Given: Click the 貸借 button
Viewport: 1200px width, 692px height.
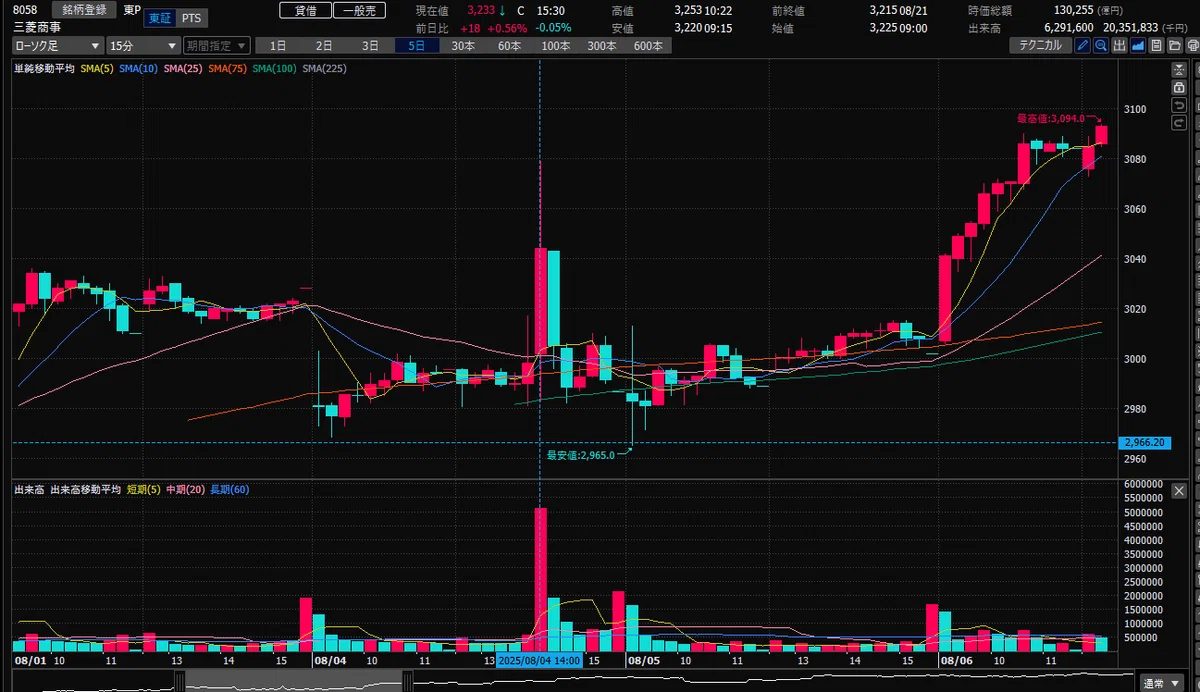Looking at the screenshot, I should (x=305, y=10).
